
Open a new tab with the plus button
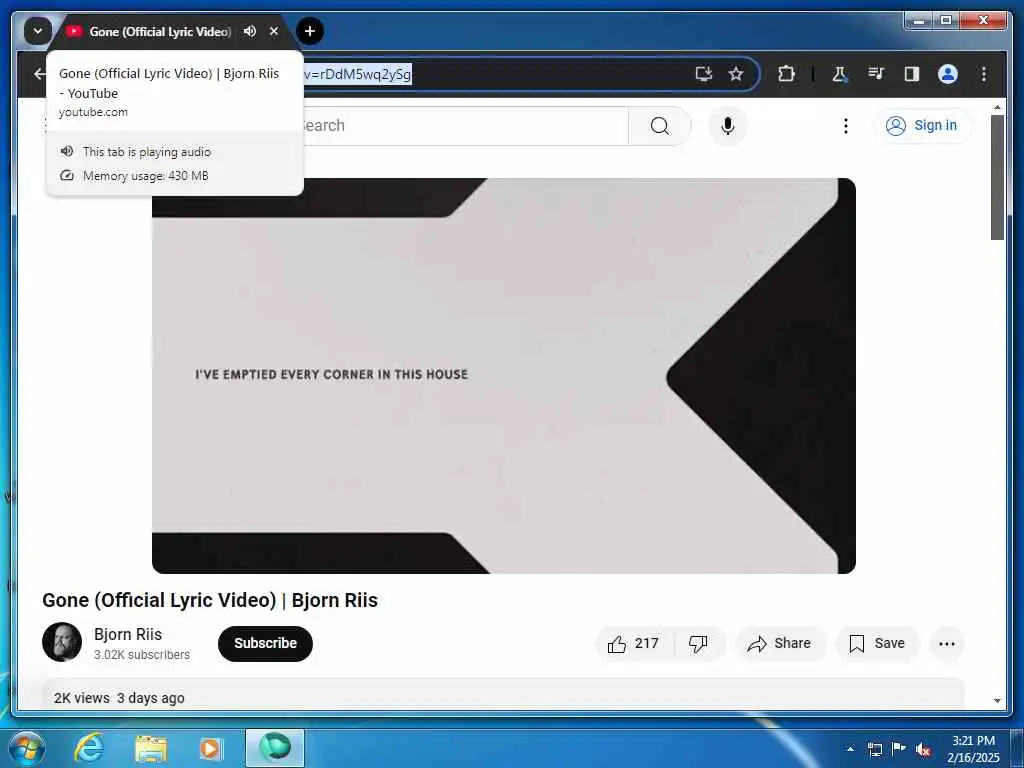(310, 31)
